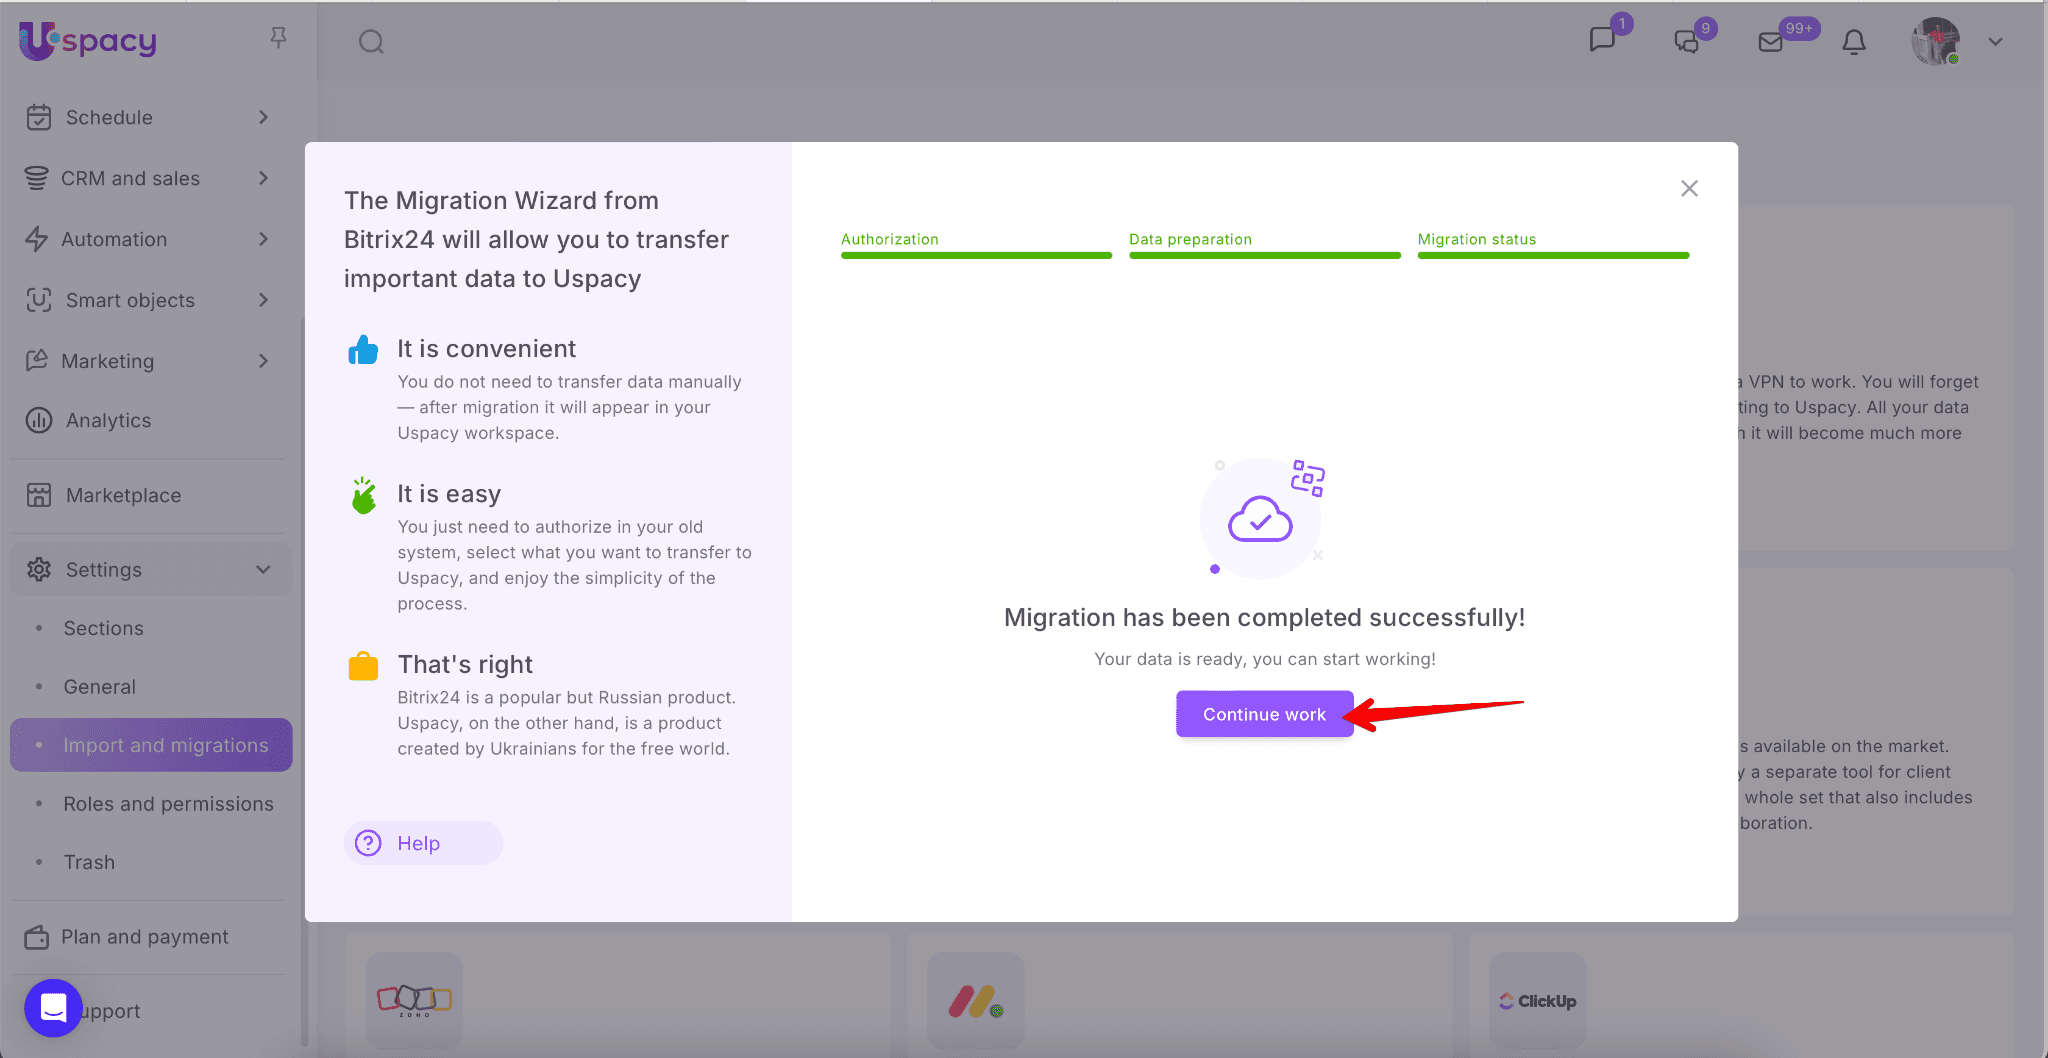The height and width of the screenshot is (1058, 2048).
Task: Open the Schedule section
Action: pyautogui.click(x=110, y=117)
